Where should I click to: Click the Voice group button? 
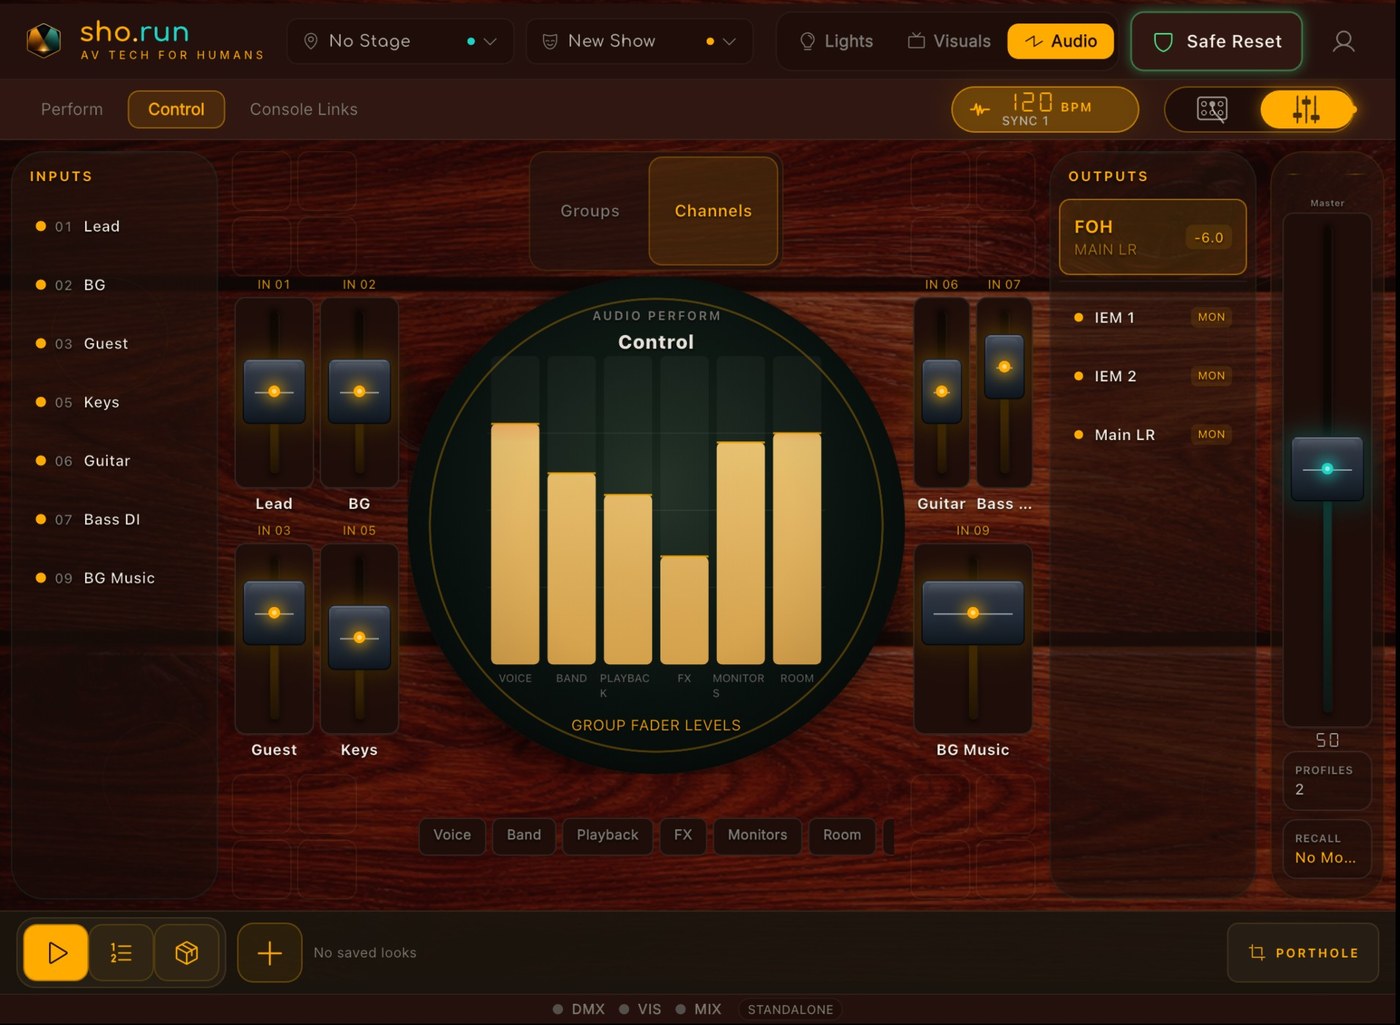tap(452, 835)
